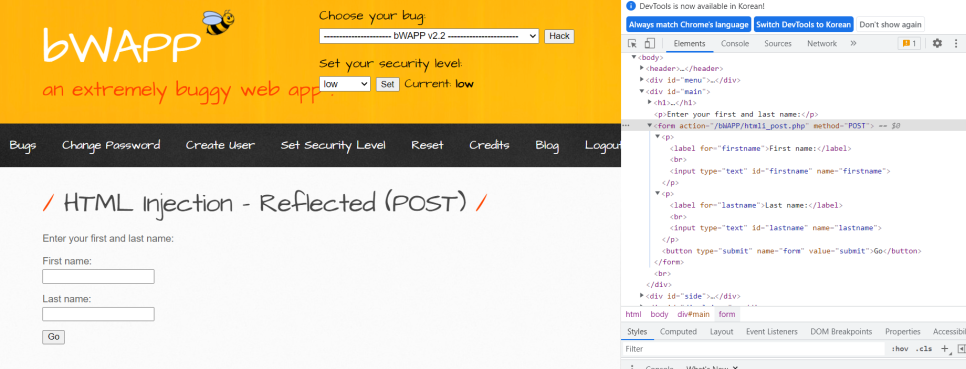Open the security level dropdown
This screenshot has height=369, width=966.
pyautogui.click(x=345, y=84)
